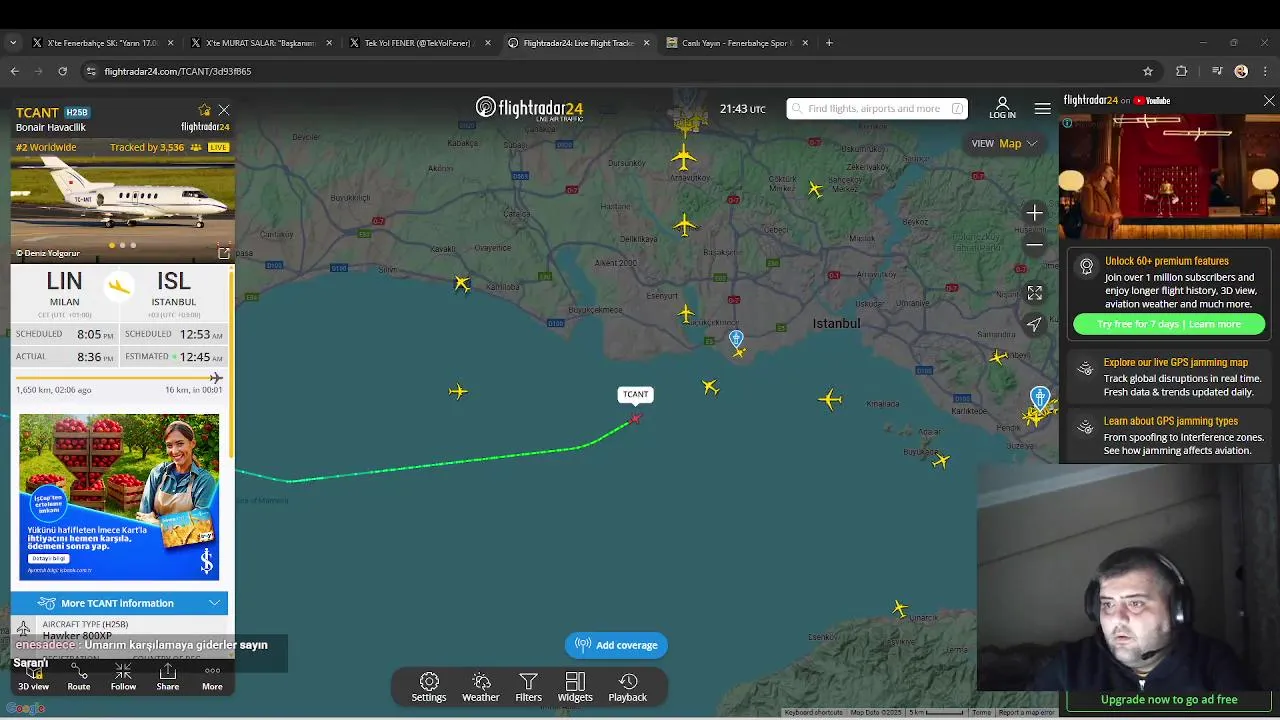Toggle fullscreen map view

click(1035, 293)
